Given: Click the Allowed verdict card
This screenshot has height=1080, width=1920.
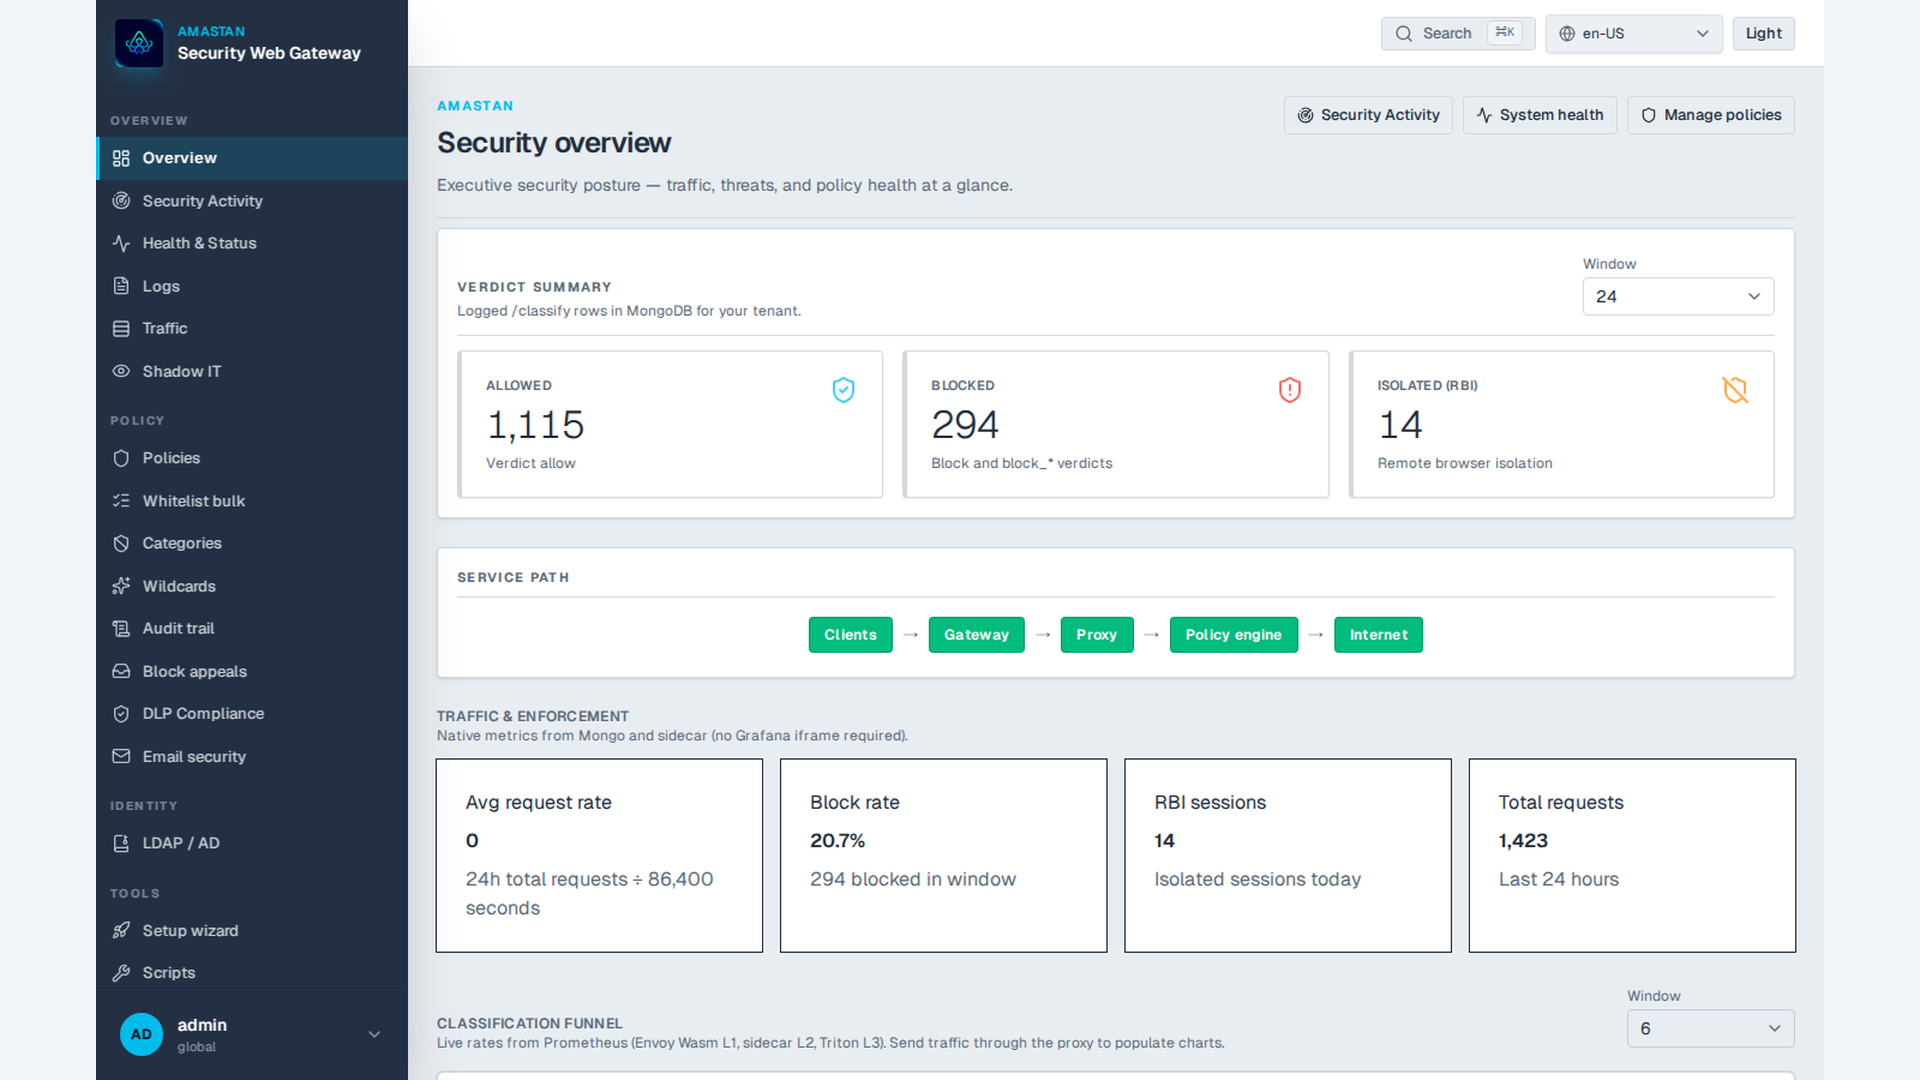Looking at the screenshot, I should 670,424.
